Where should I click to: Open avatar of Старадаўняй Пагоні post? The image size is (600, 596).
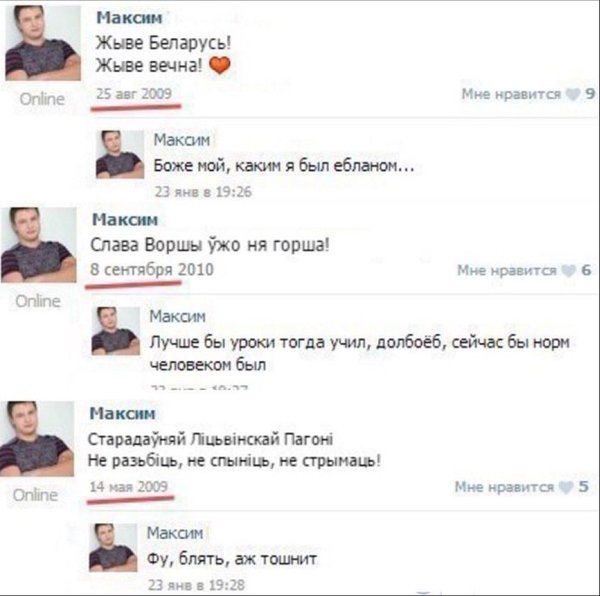coord(37,438)
